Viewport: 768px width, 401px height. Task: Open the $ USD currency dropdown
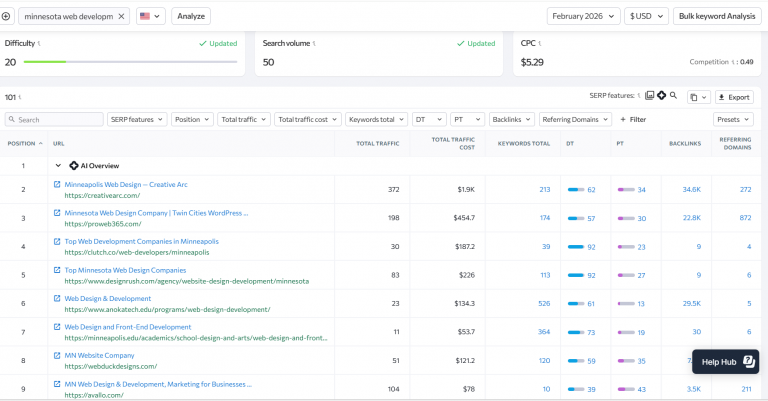click(645, 16)
